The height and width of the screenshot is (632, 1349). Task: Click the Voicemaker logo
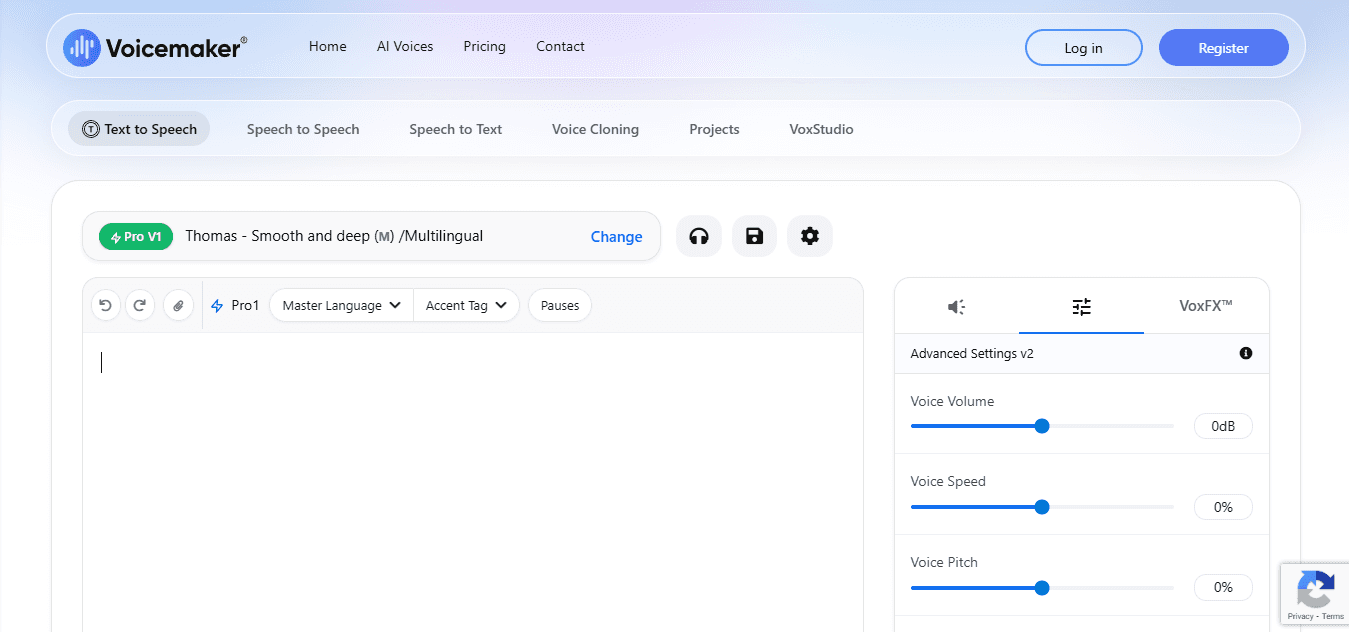[x=155, y=47]
